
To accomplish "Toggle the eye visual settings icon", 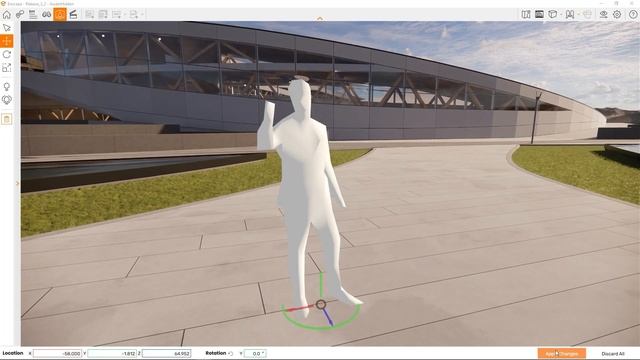I will [x=604, y=14].
